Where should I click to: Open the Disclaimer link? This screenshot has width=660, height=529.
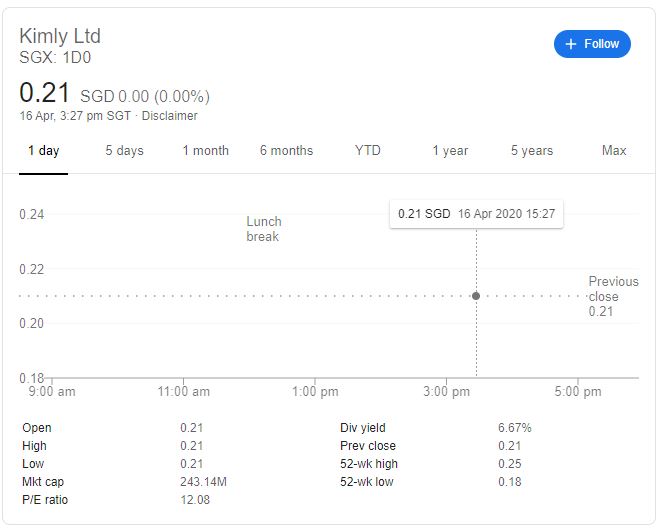point(169,116)
